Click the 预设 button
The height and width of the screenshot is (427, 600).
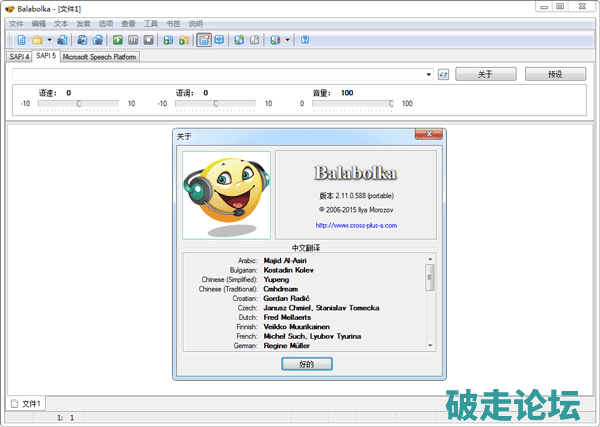tap(555, 74)
